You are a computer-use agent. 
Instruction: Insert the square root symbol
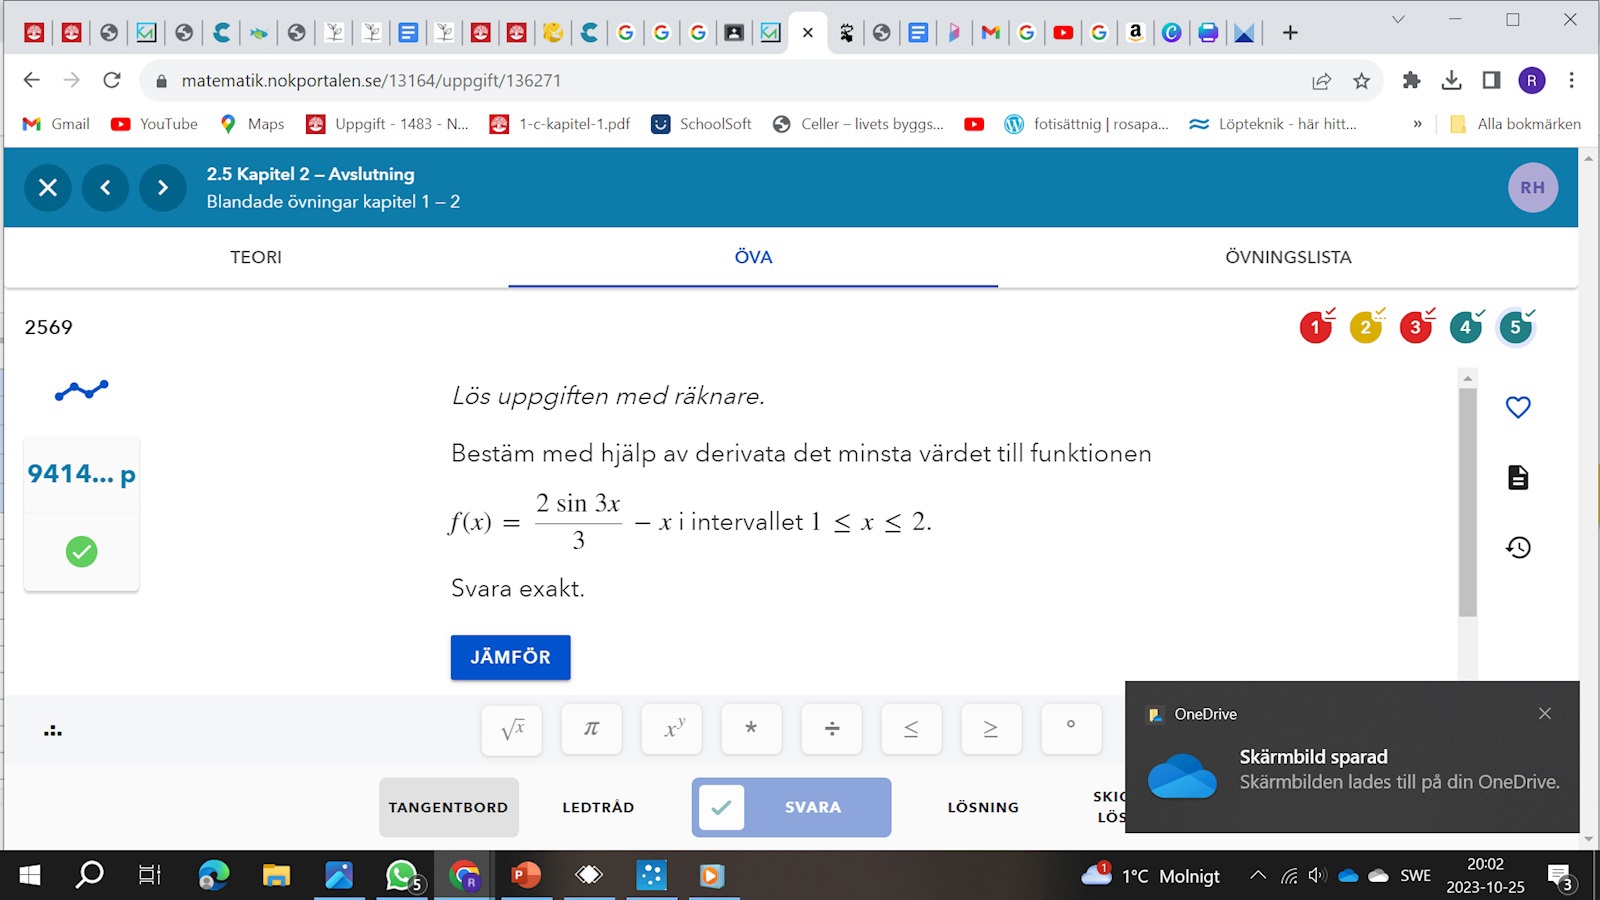point(512,729)
